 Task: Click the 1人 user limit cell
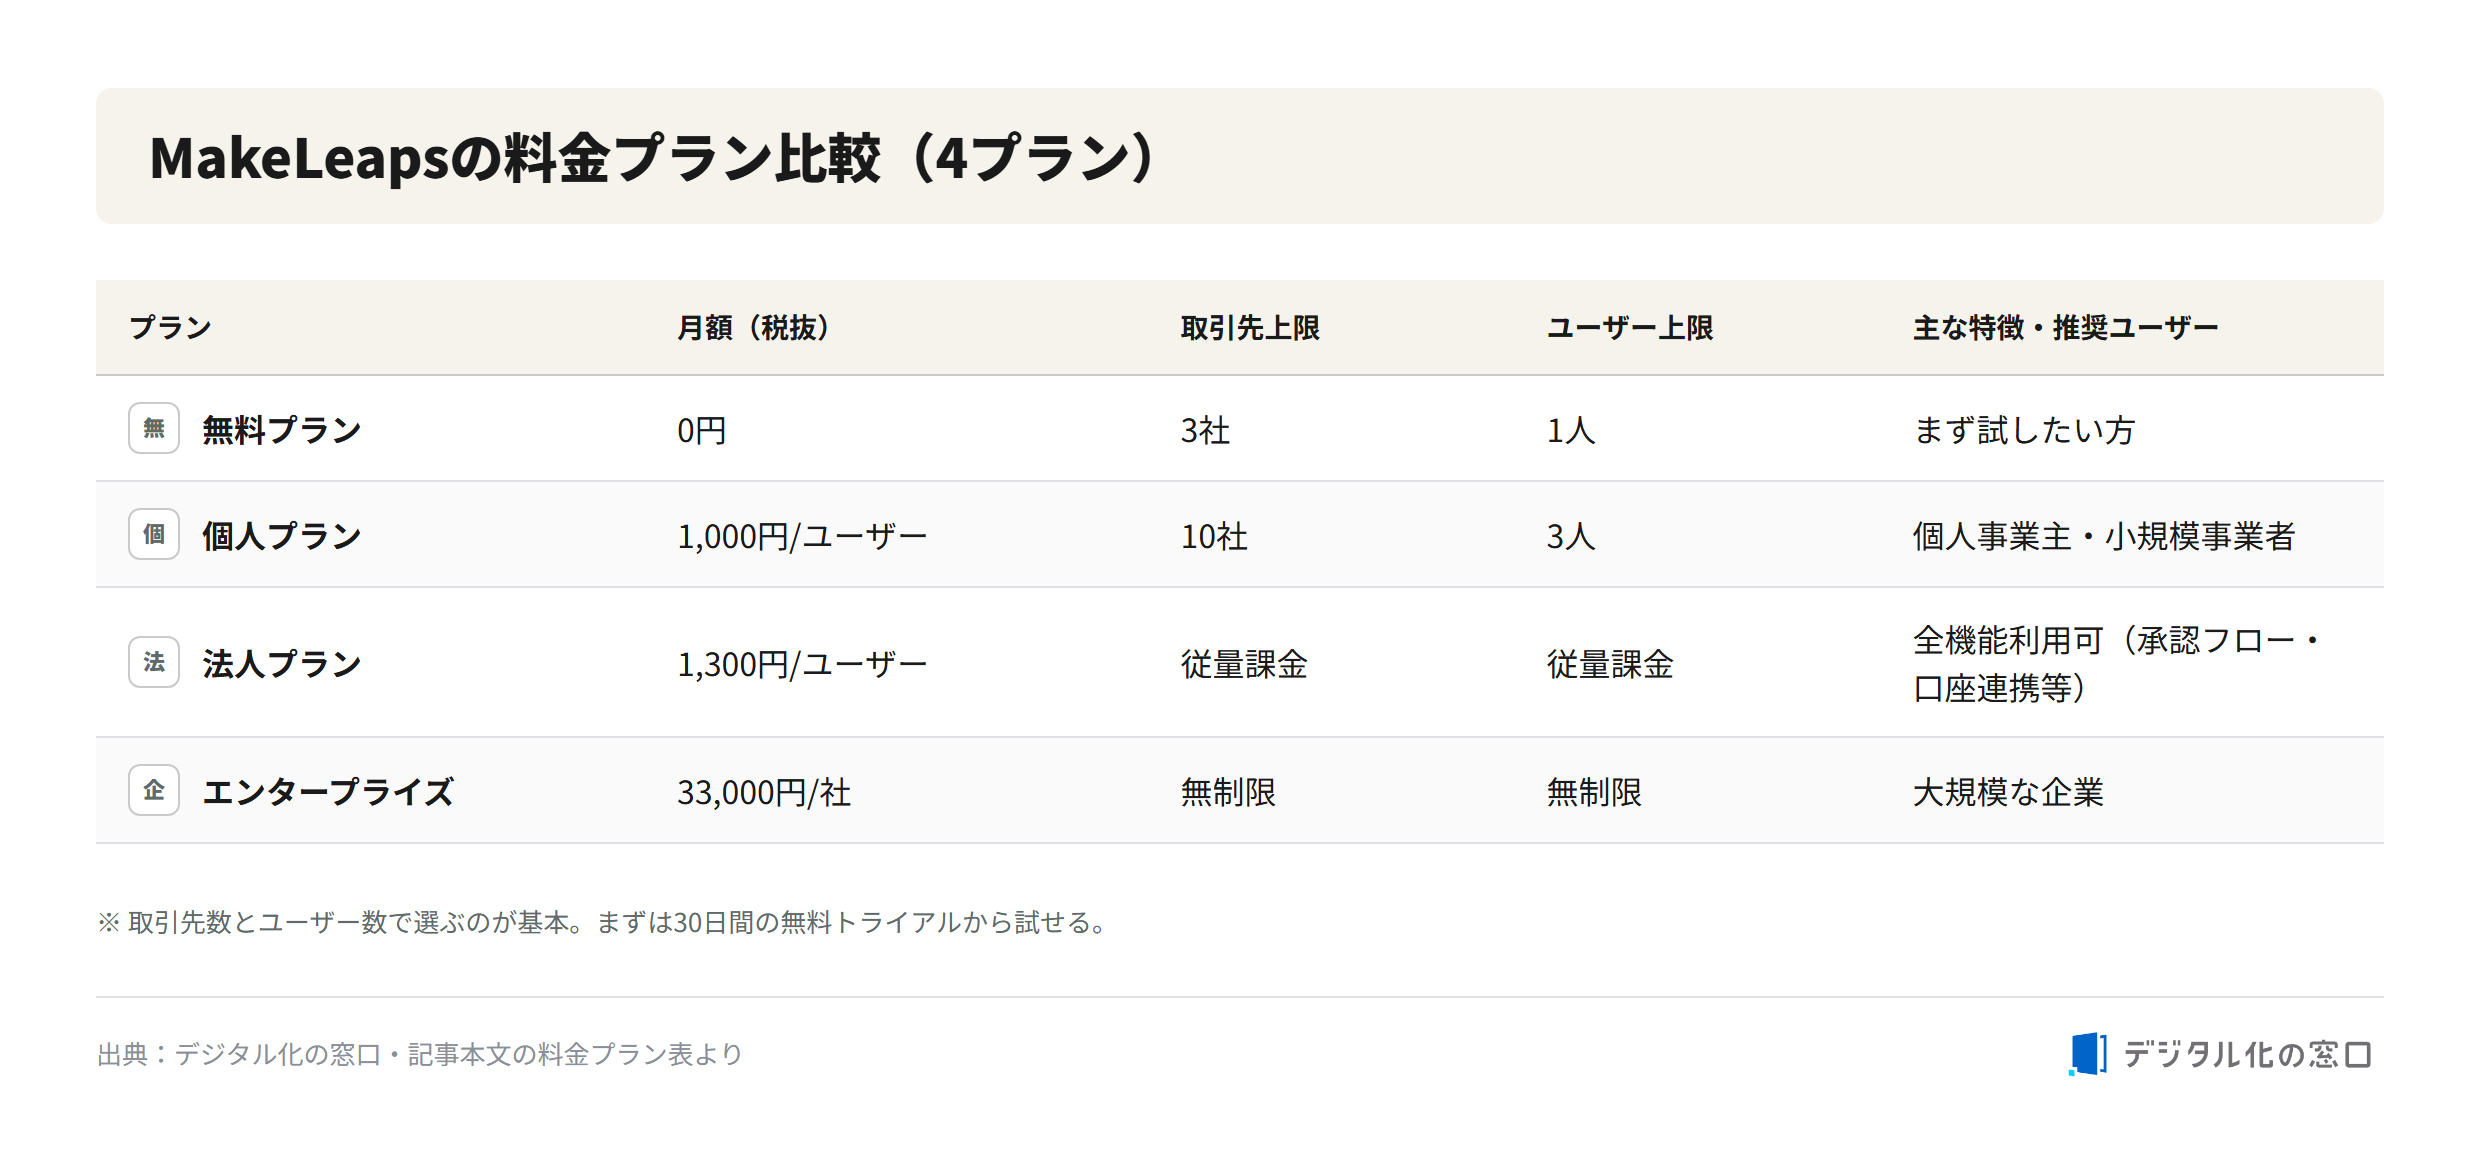pyautogui.click(x=1571, y=430)
